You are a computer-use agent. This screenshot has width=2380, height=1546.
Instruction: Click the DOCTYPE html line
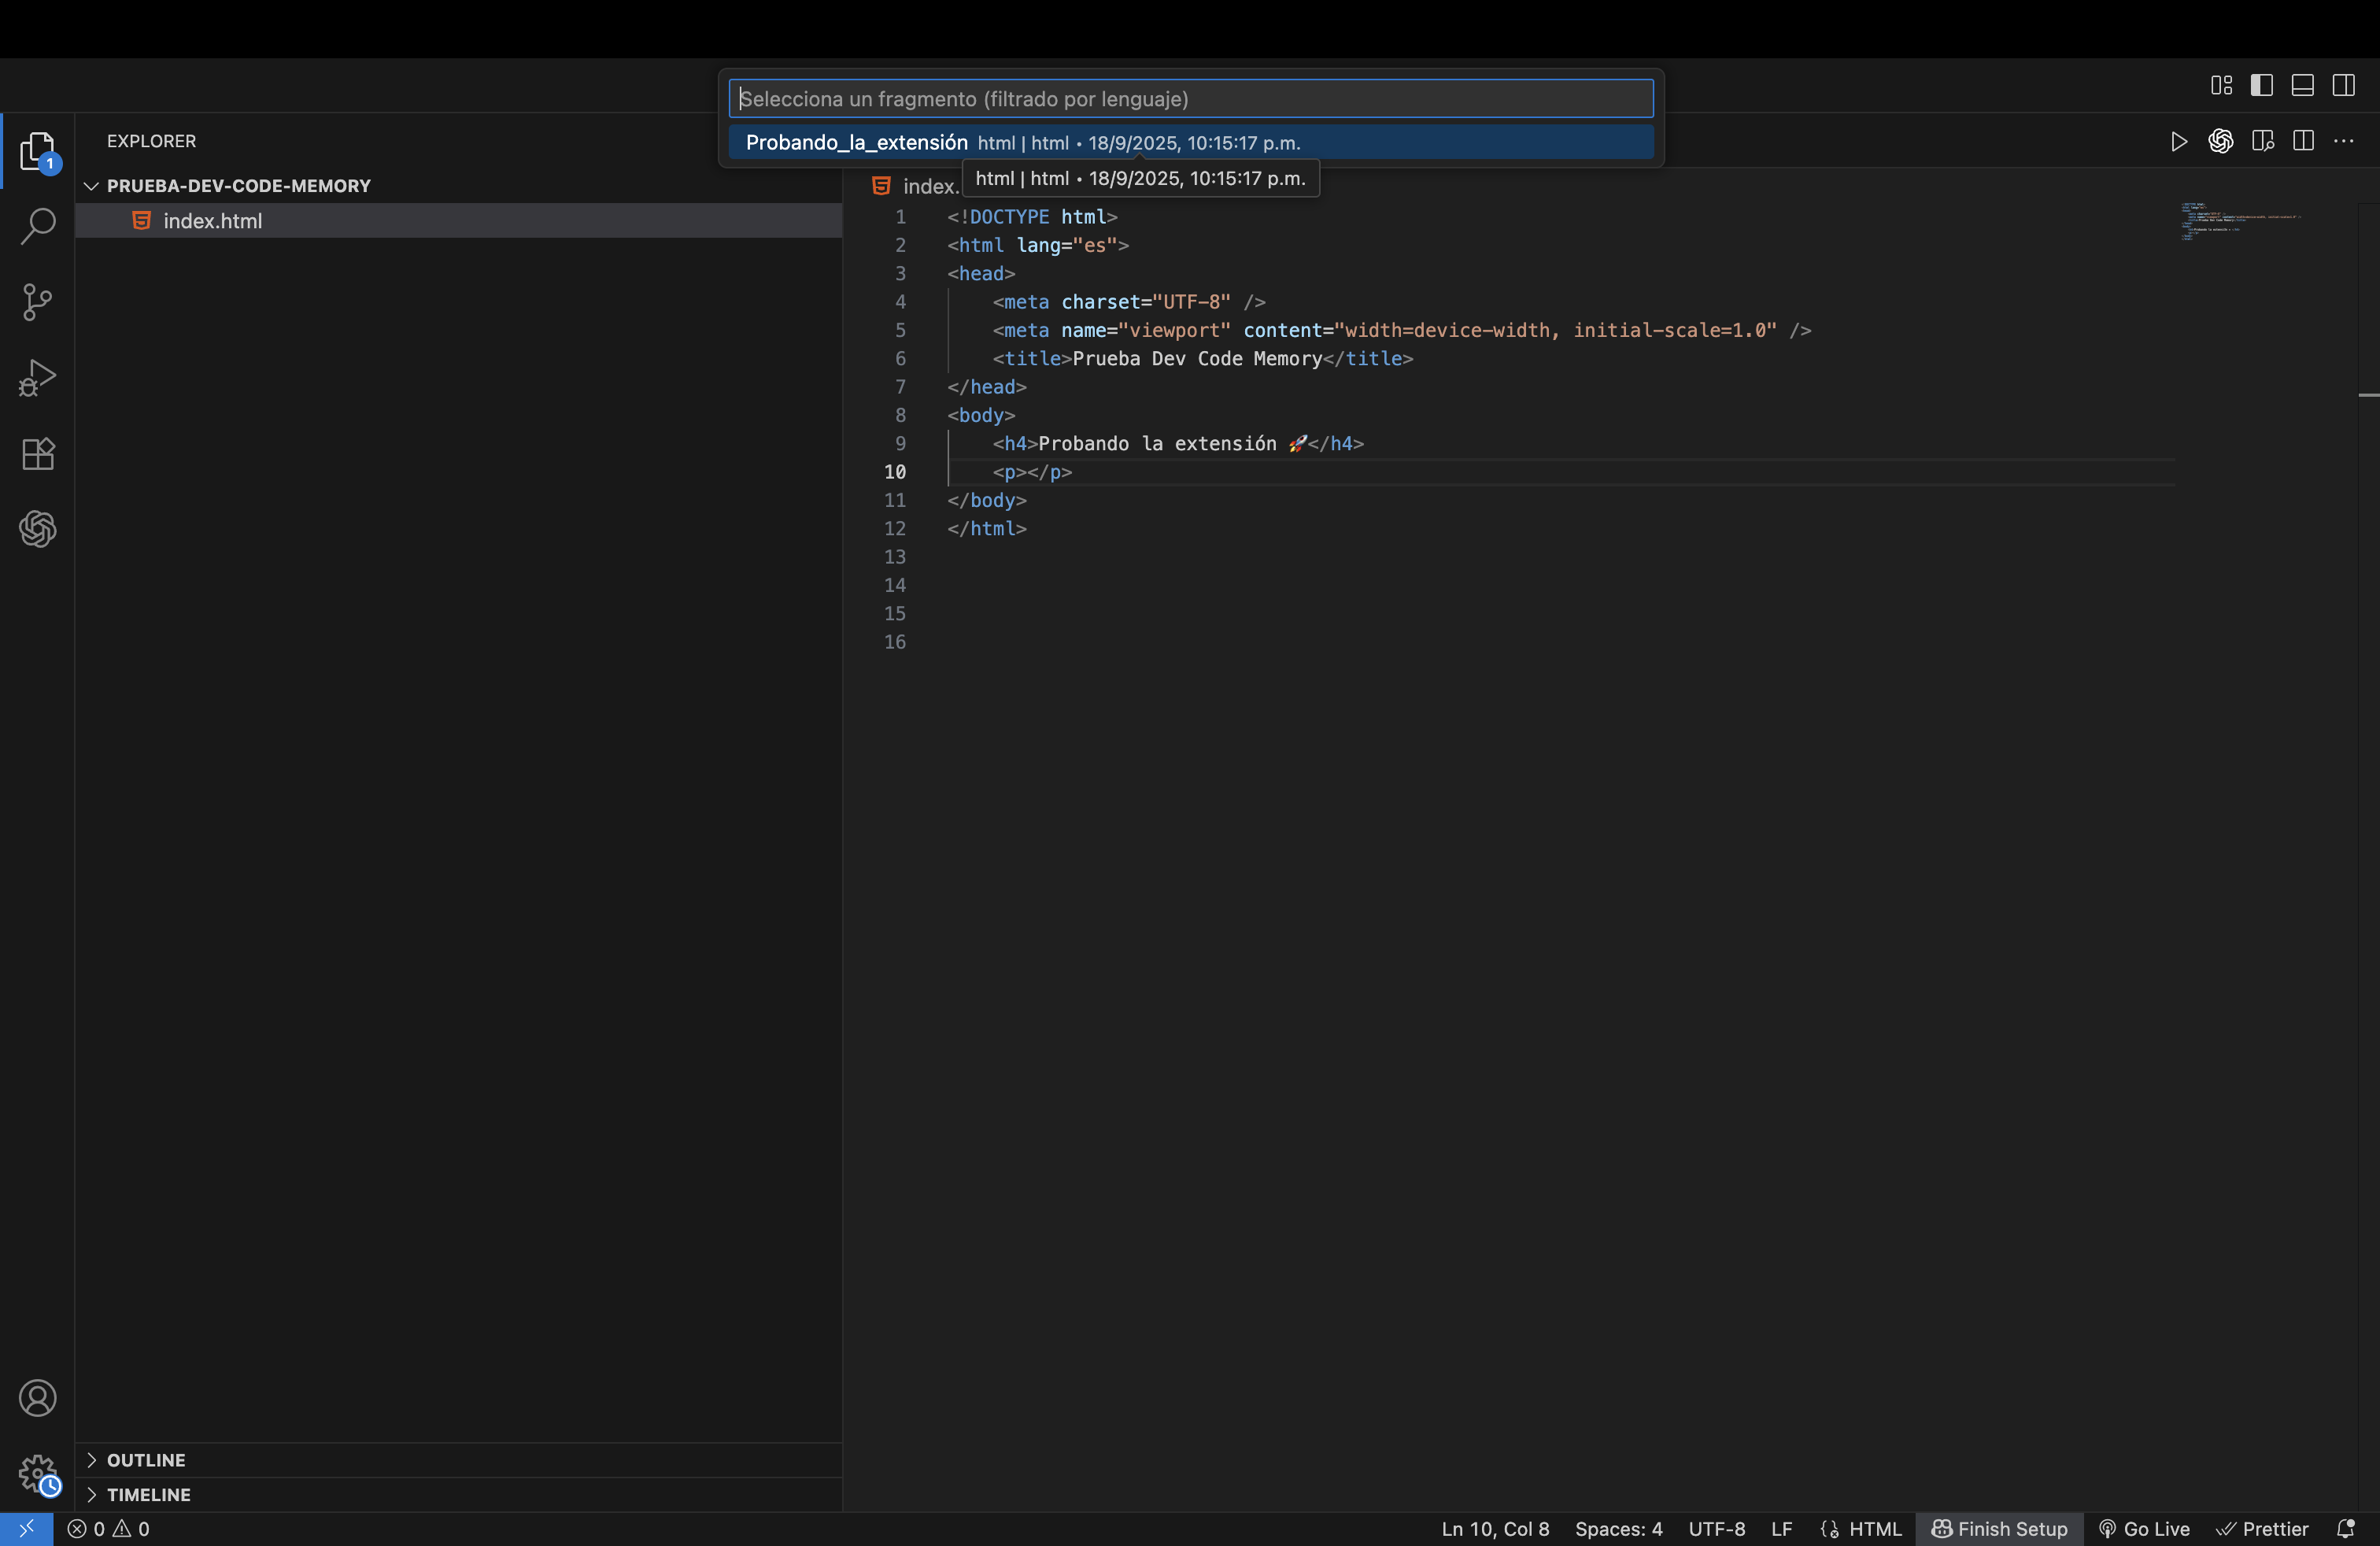[1032, 217]
